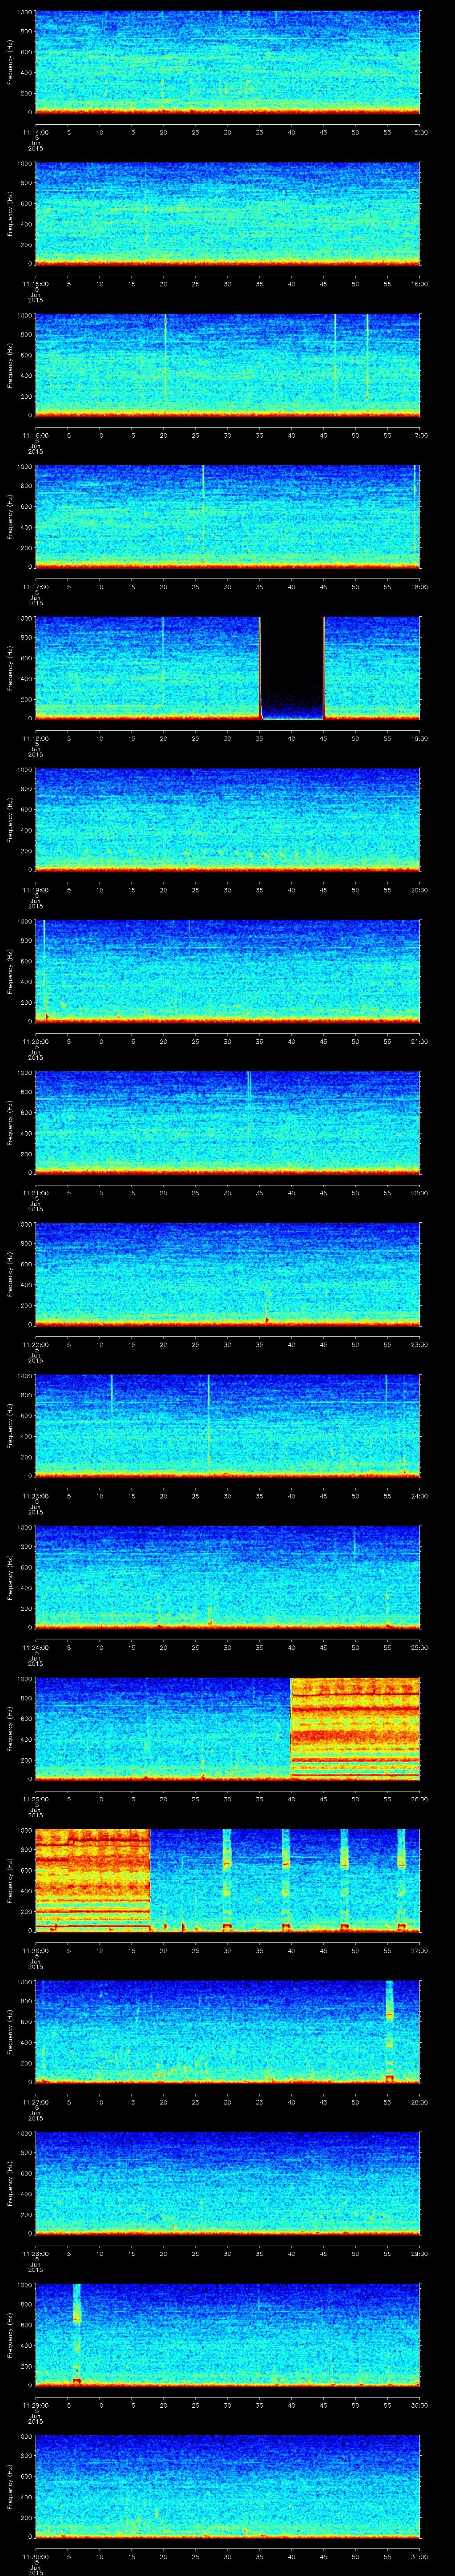Open the spectrogram panel starting at 11:15:00
The height and width of the screenshot is (2576, 455).
tap(227, 214)
